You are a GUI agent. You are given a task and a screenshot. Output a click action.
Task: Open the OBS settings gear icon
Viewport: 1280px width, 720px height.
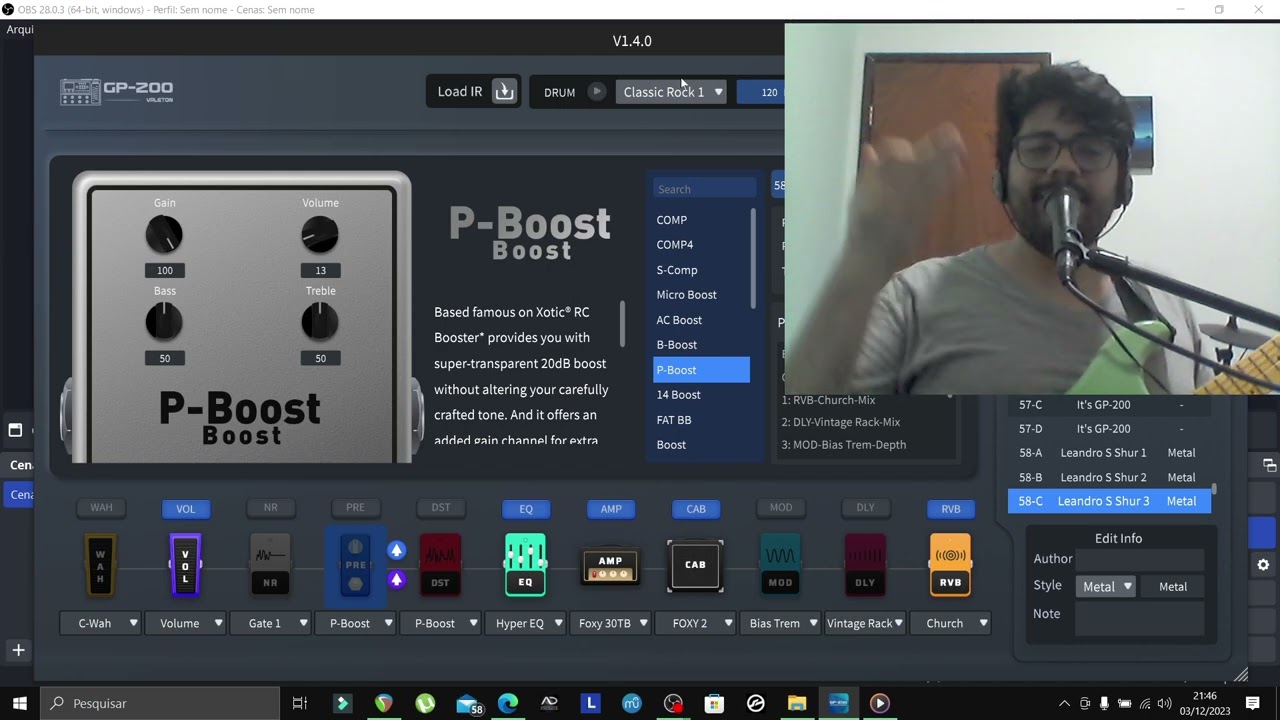tap(1263, 565)
